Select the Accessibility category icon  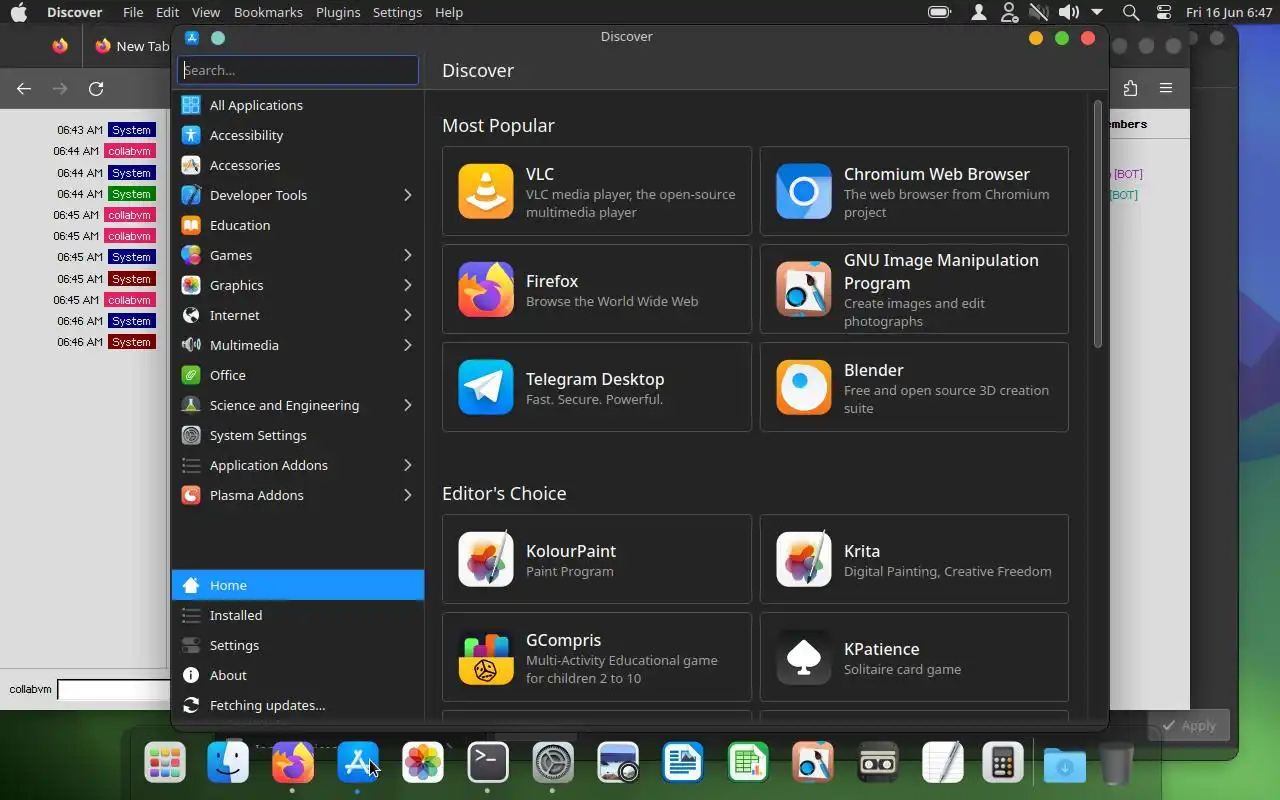[191, 135]
